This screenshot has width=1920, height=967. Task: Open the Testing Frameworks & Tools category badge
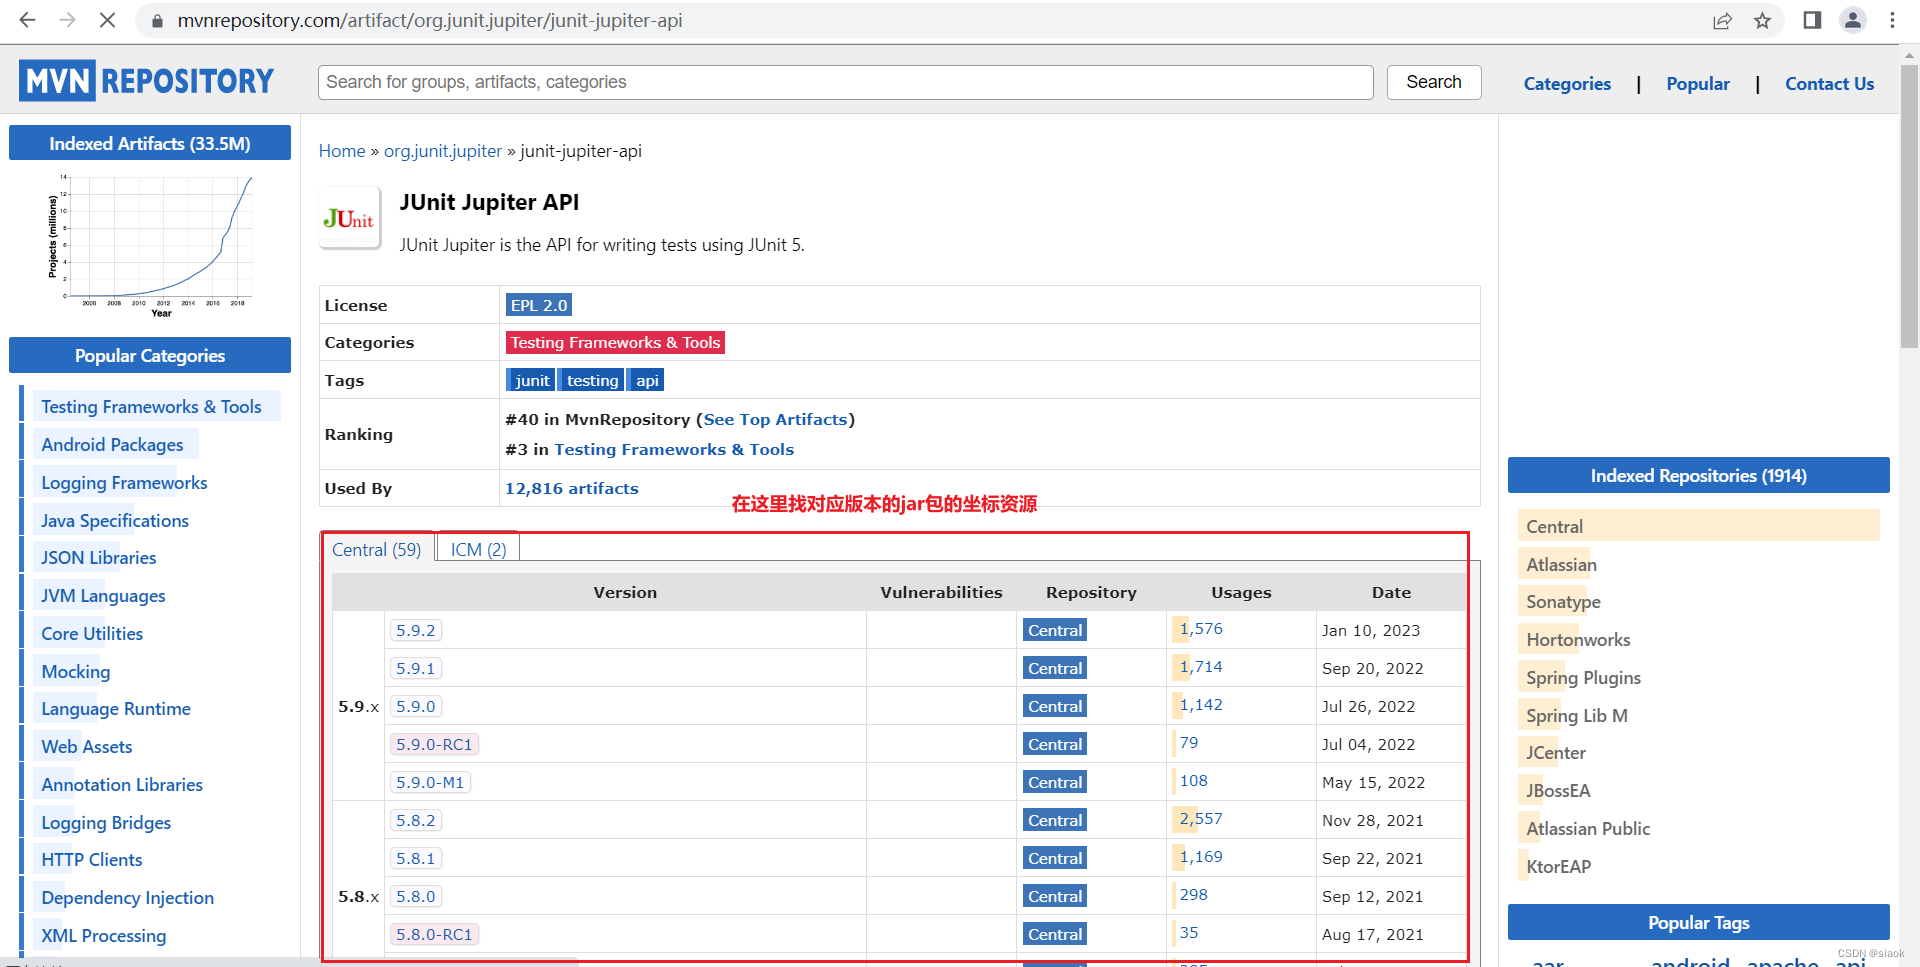(615, 342)
